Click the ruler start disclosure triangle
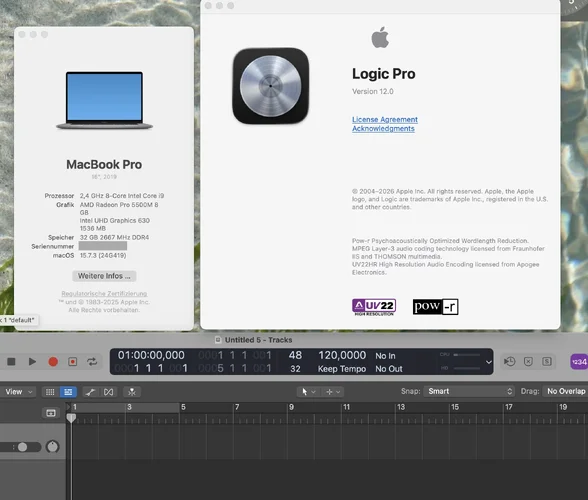 (68, 407)
